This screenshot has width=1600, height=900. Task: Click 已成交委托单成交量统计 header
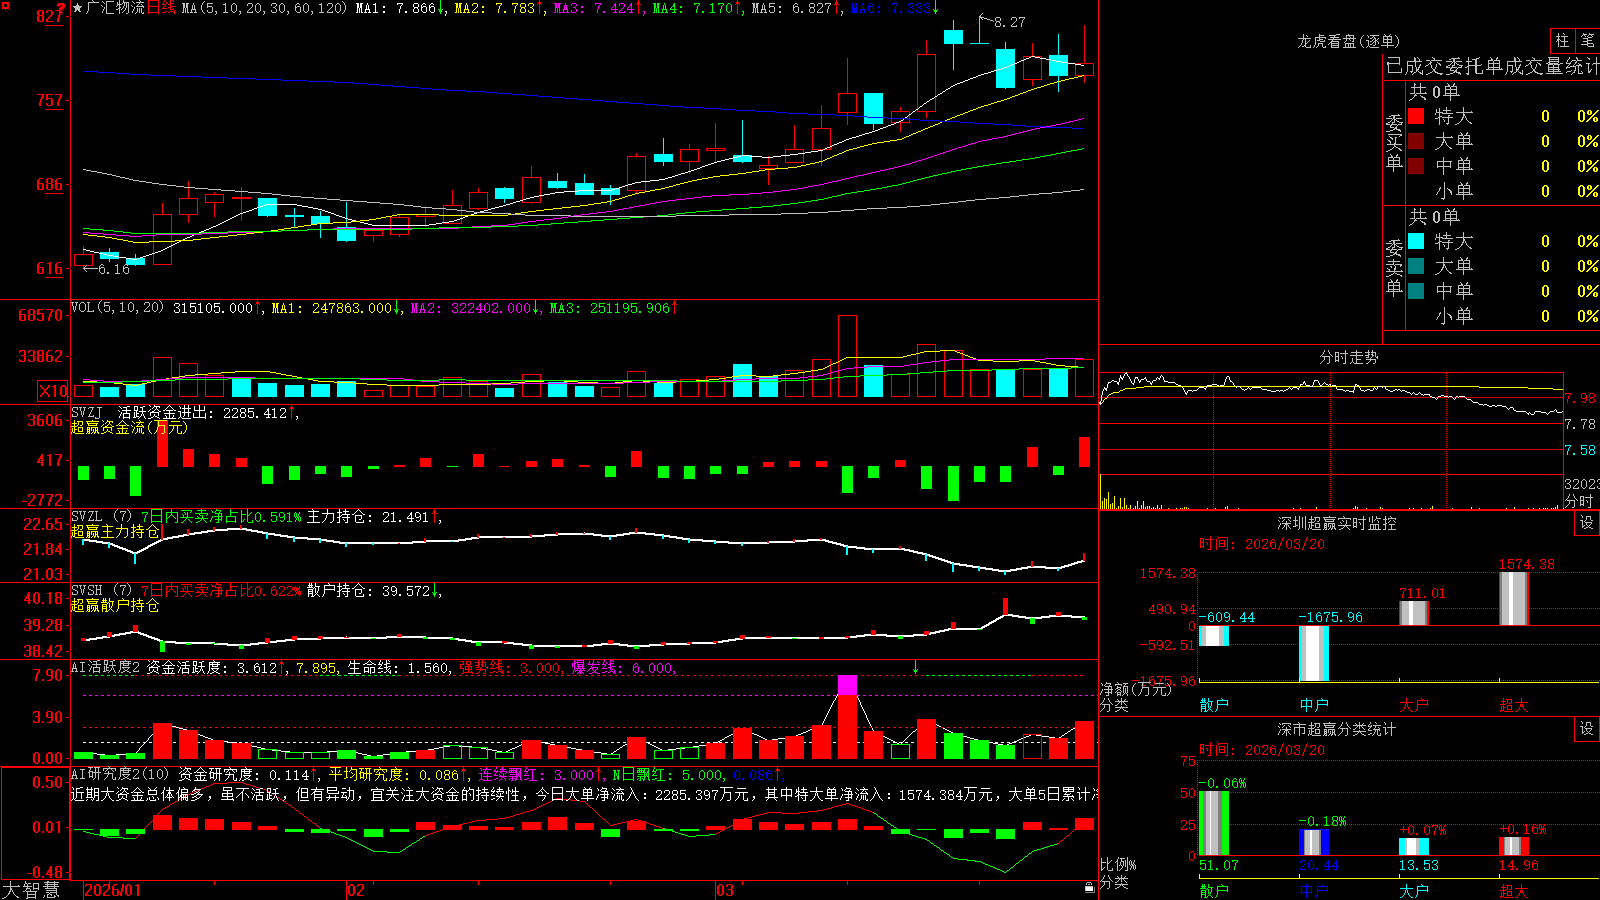click(x=1492, y=66)
